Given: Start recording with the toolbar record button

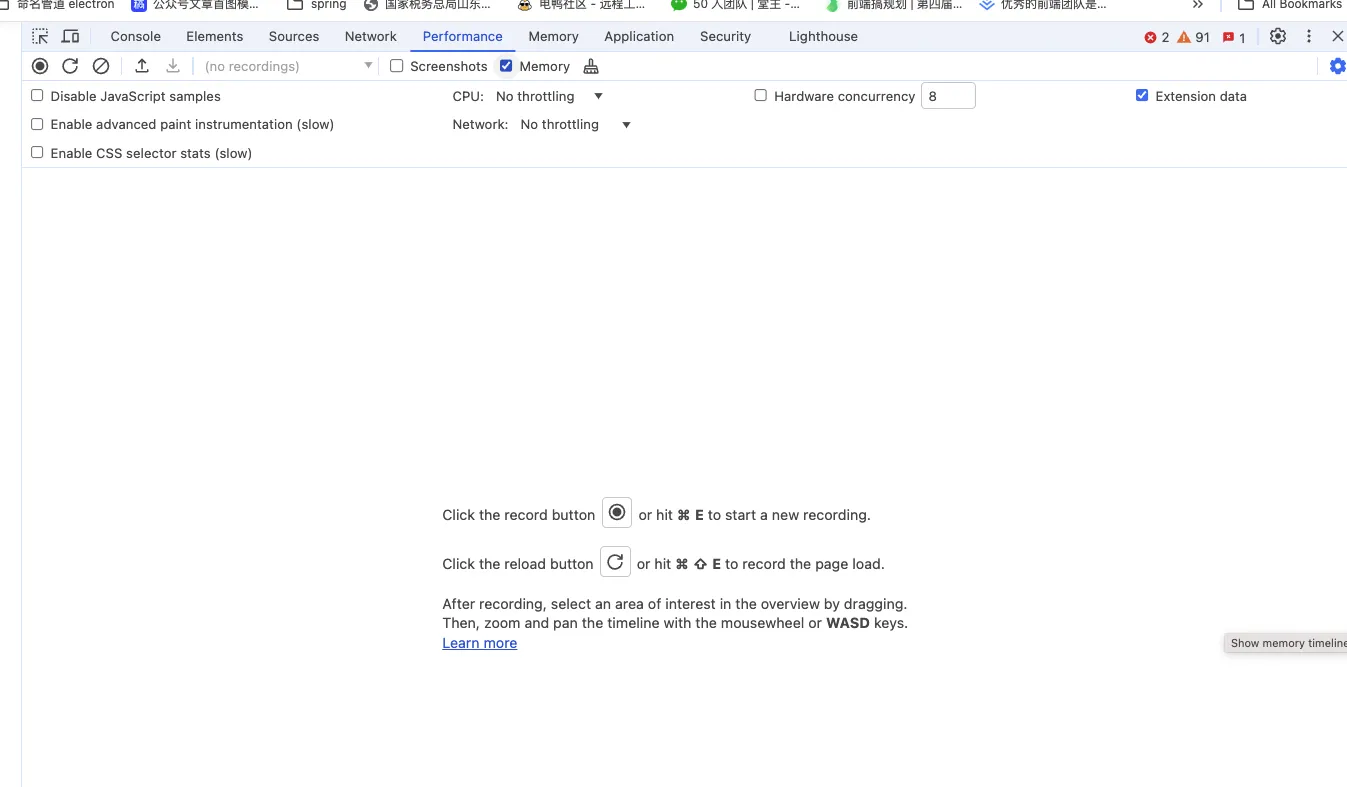Looking at the screenshot, I should pyautogui.click(x=40, y=66).
